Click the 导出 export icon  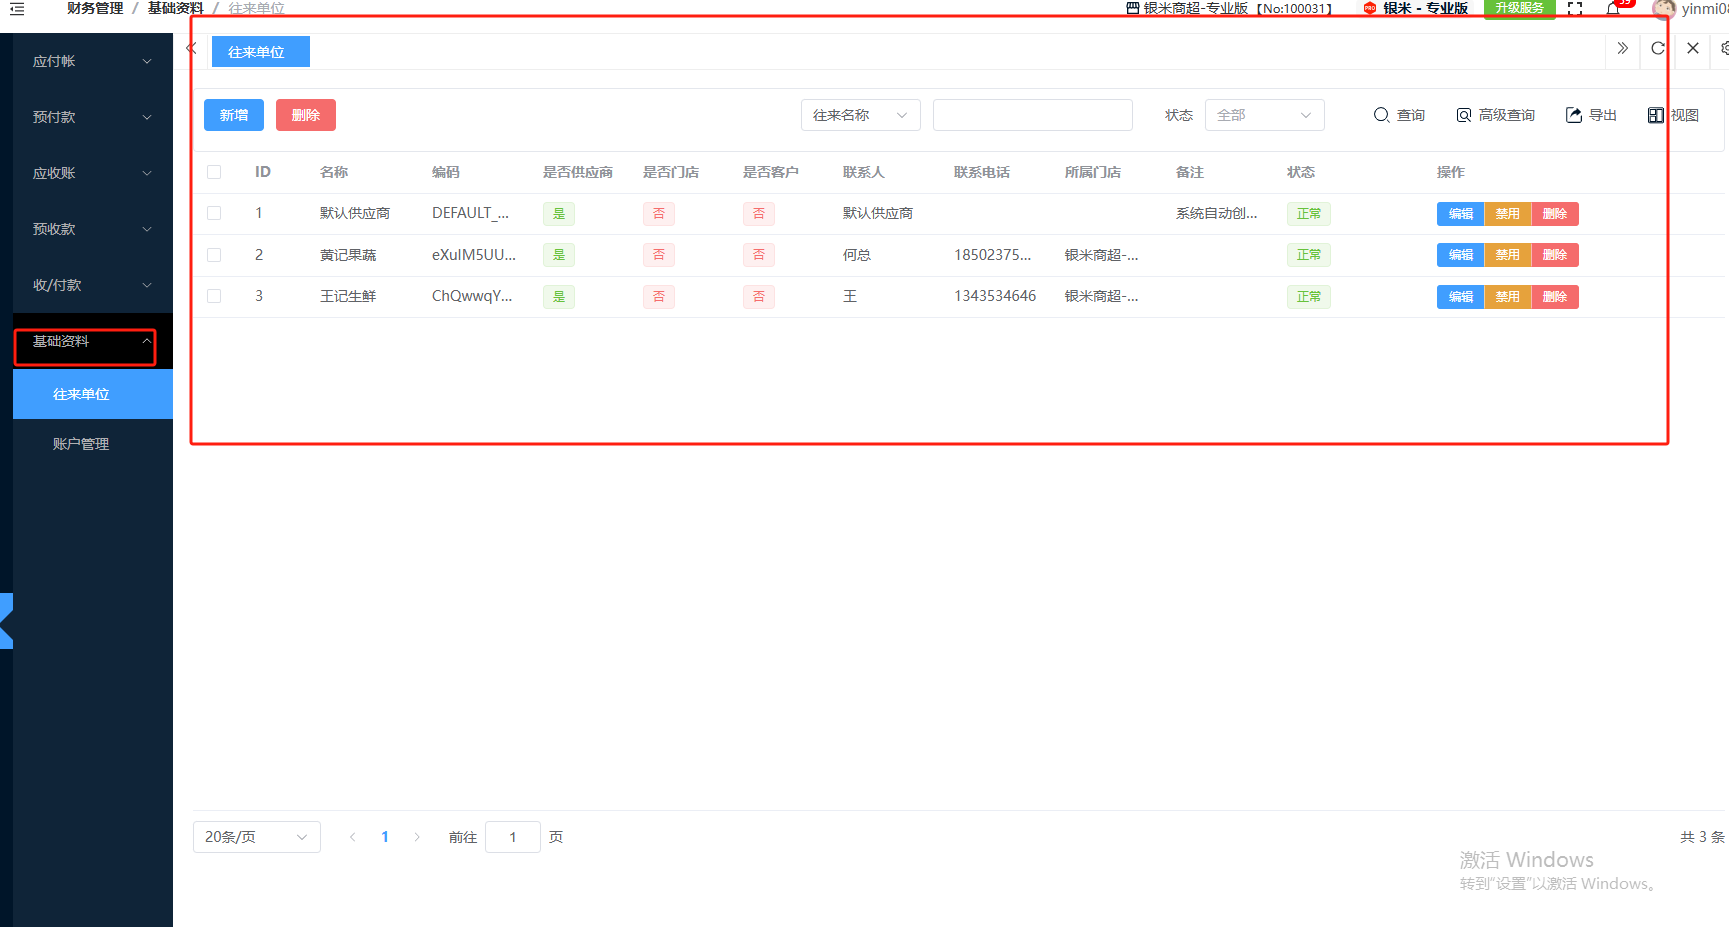1574,115
